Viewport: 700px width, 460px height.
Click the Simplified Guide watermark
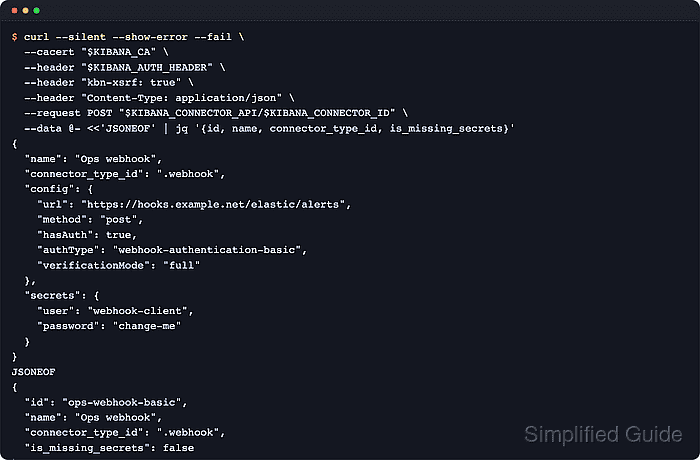pyautogui.click(x=604, y=434)
